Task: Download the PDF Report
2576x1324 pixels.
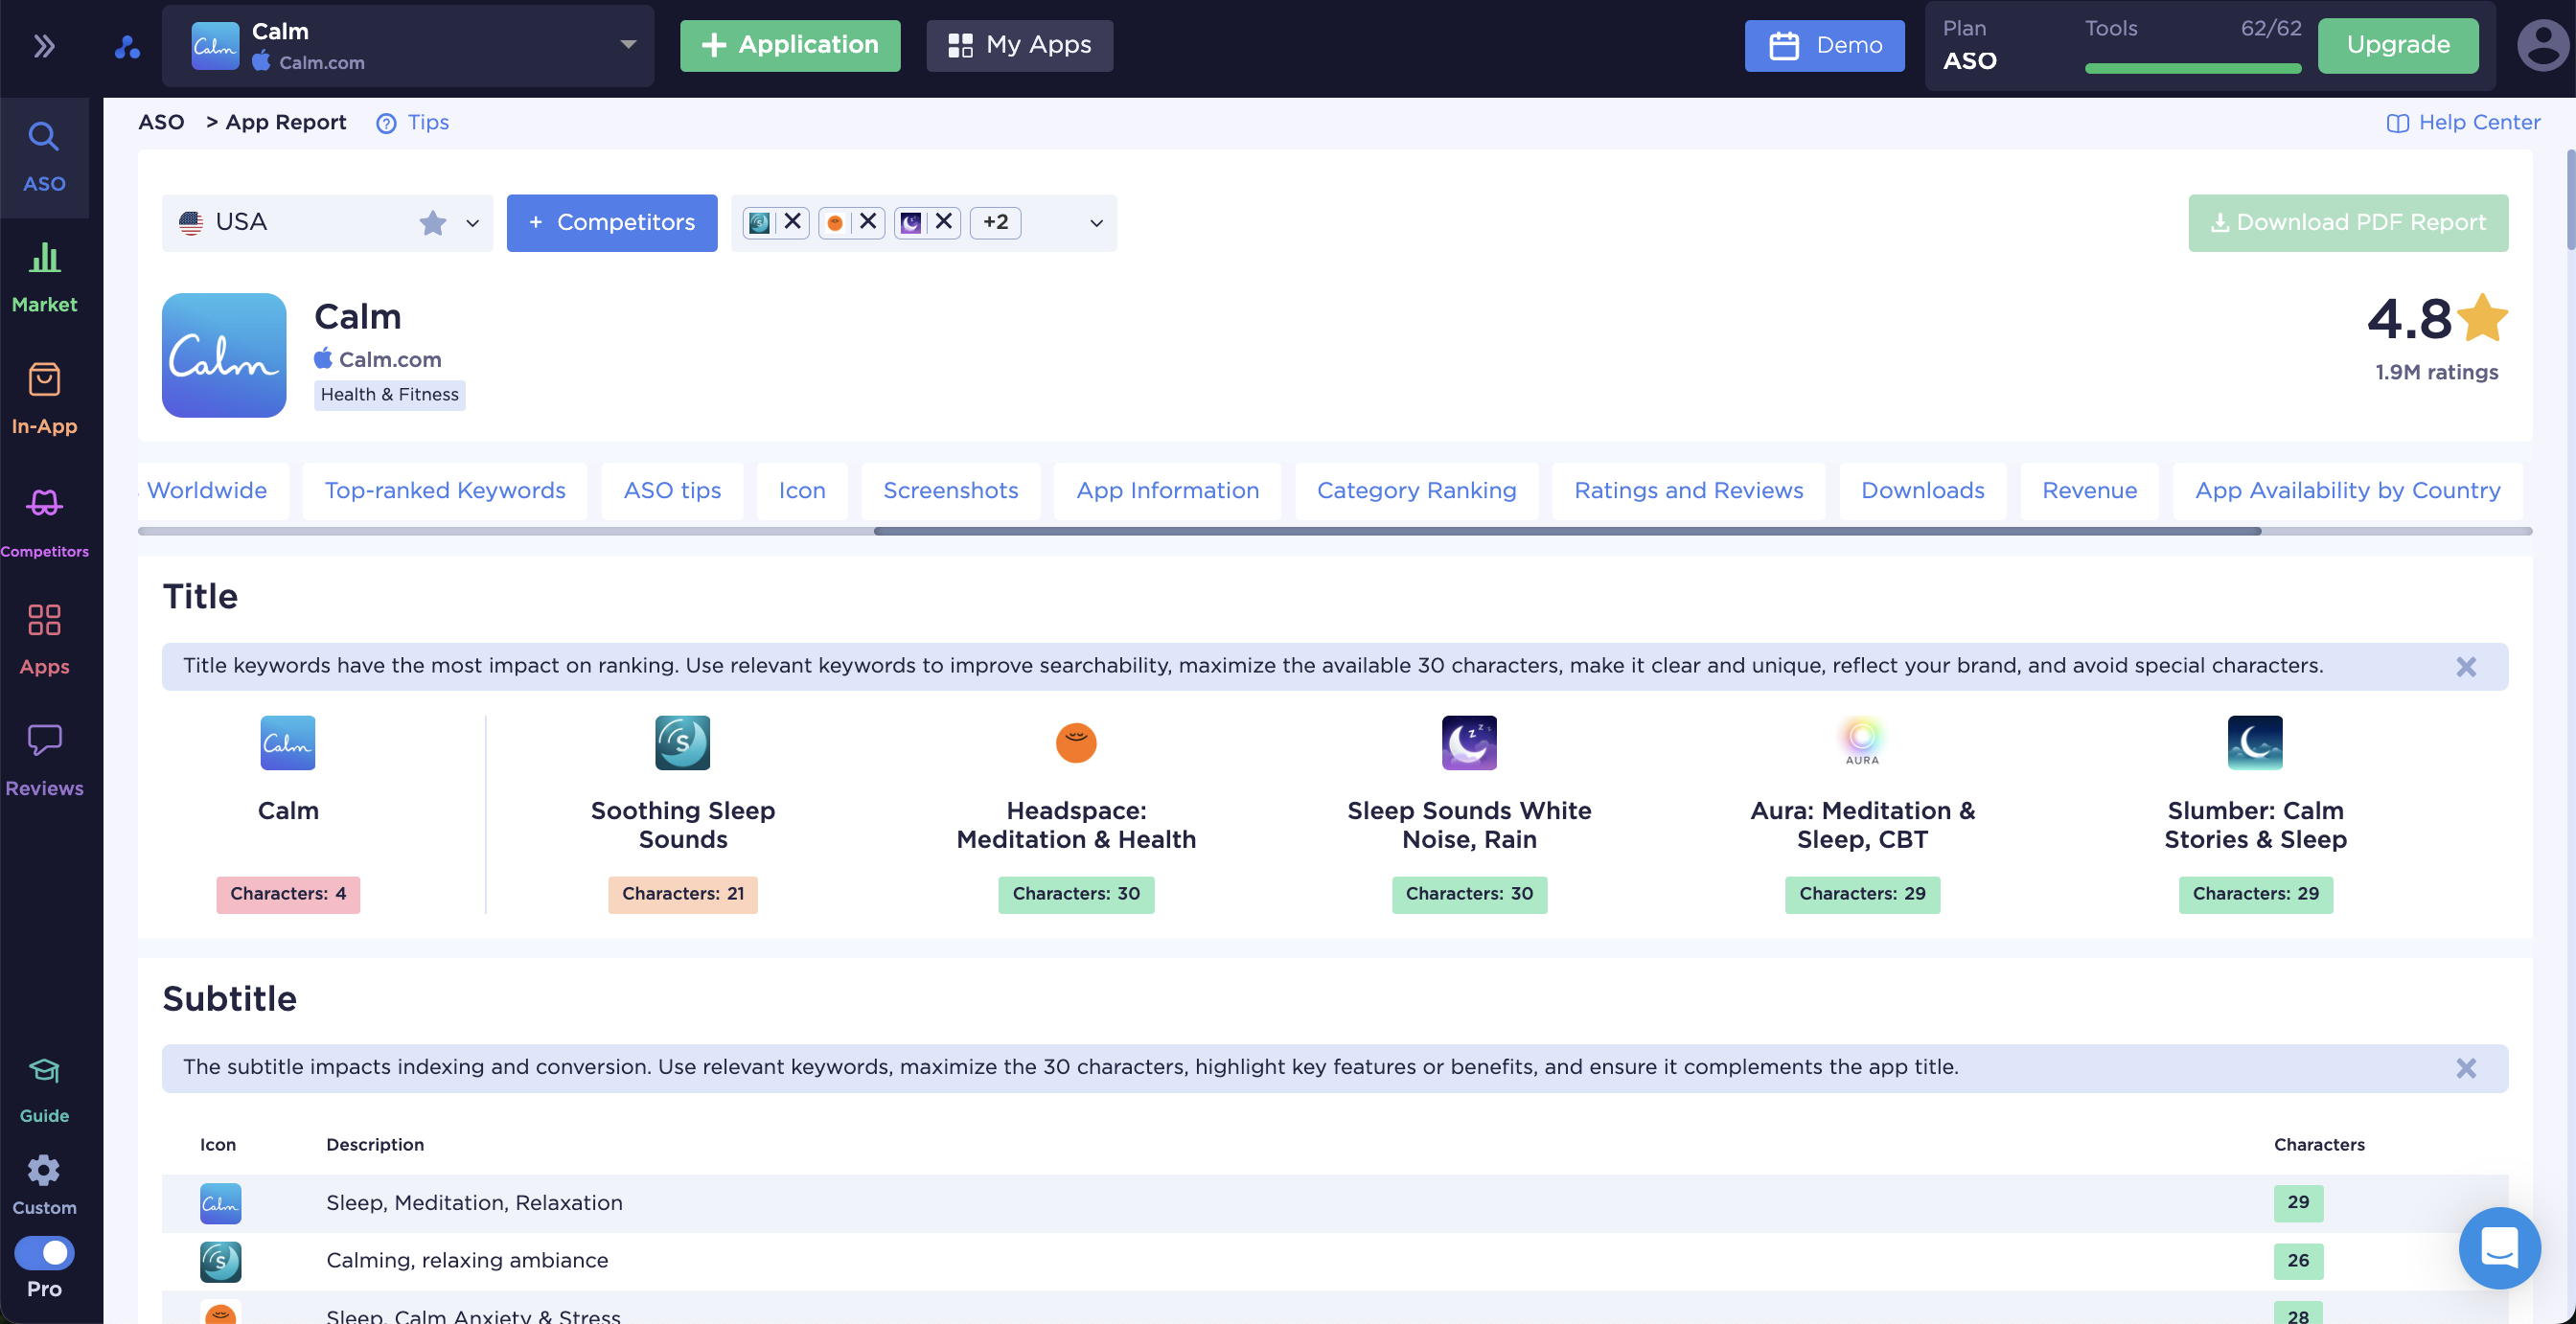Action: click(2348, 223)
